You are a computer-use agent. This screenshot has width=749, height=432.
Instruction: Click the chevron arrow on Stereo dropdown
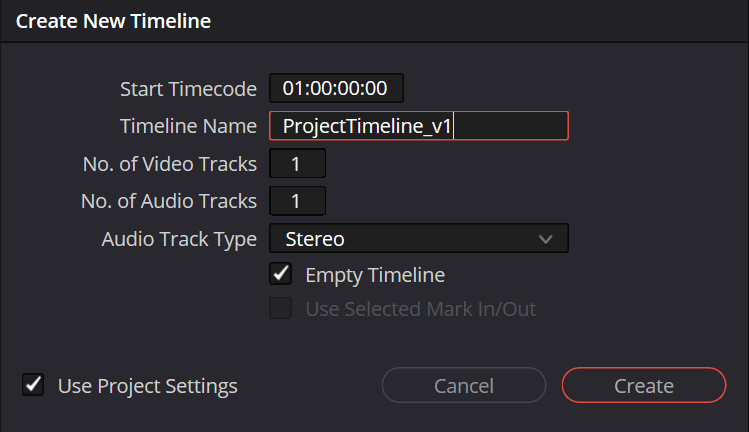click(545, 239)
